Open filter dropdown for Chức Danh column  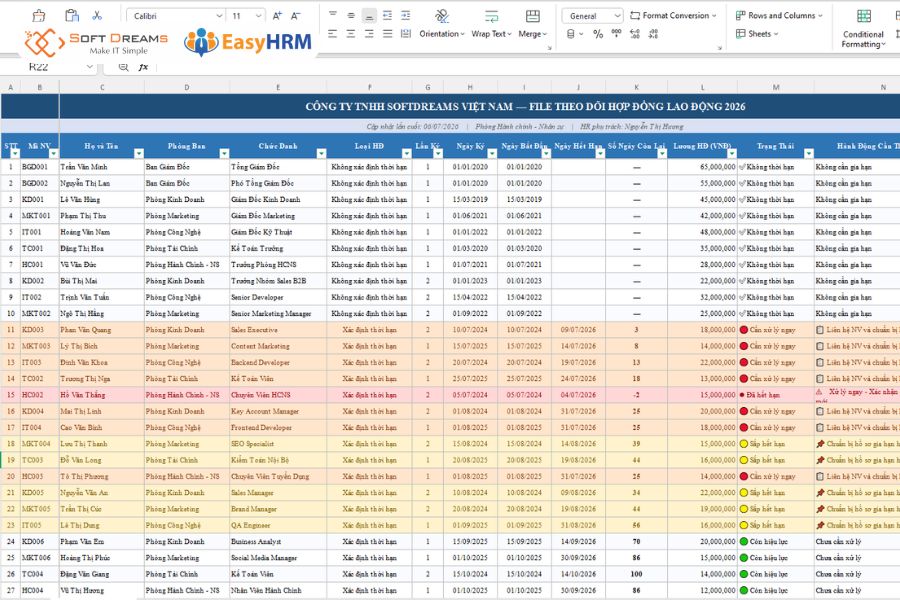point(321,153)
